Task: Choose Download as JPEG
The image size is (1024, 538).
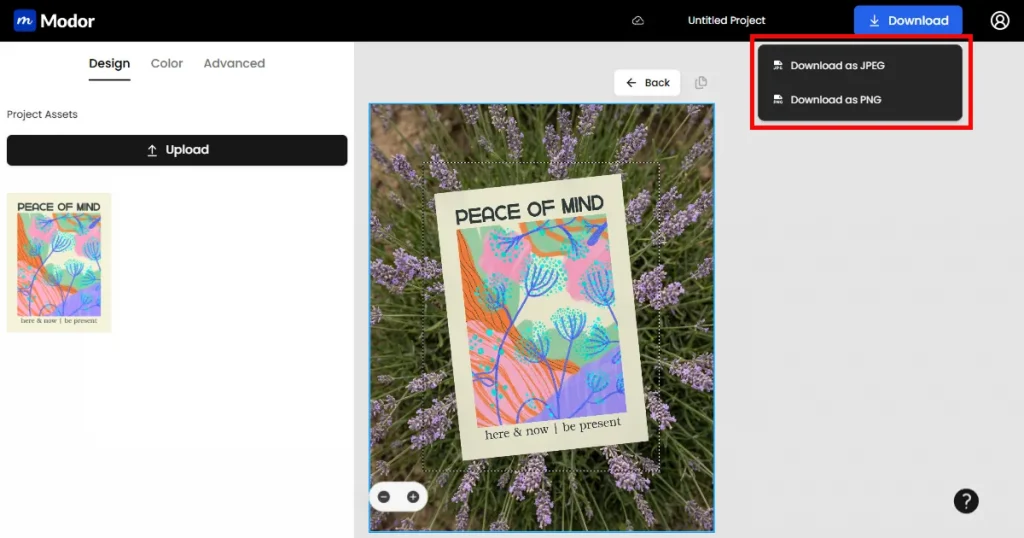Action: tap(837, 66)
